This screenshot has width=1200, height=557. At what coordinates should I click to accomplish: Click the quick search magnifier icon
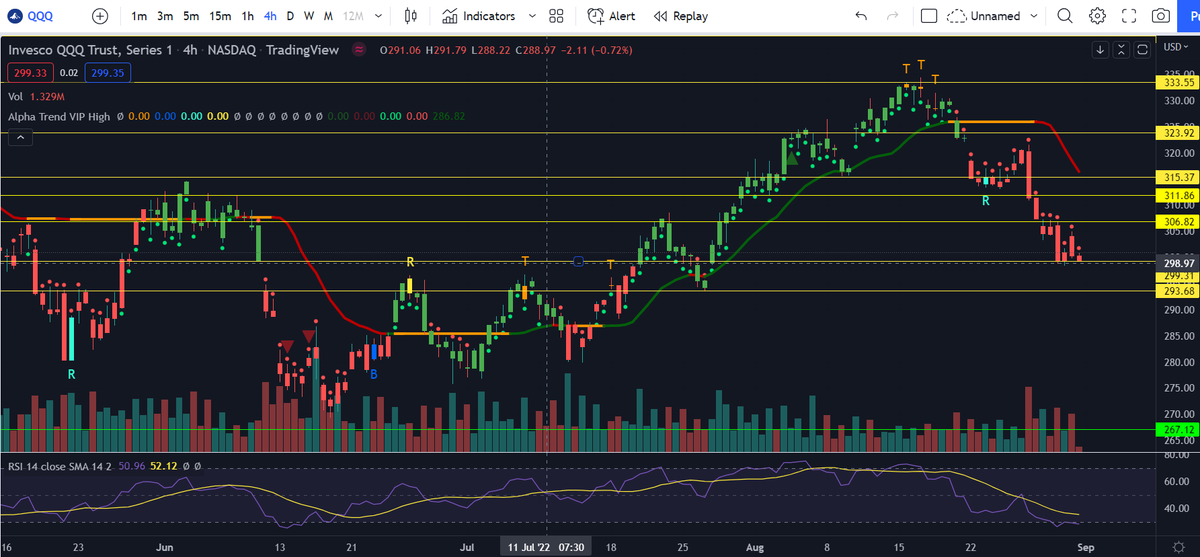coord(1065,16)
